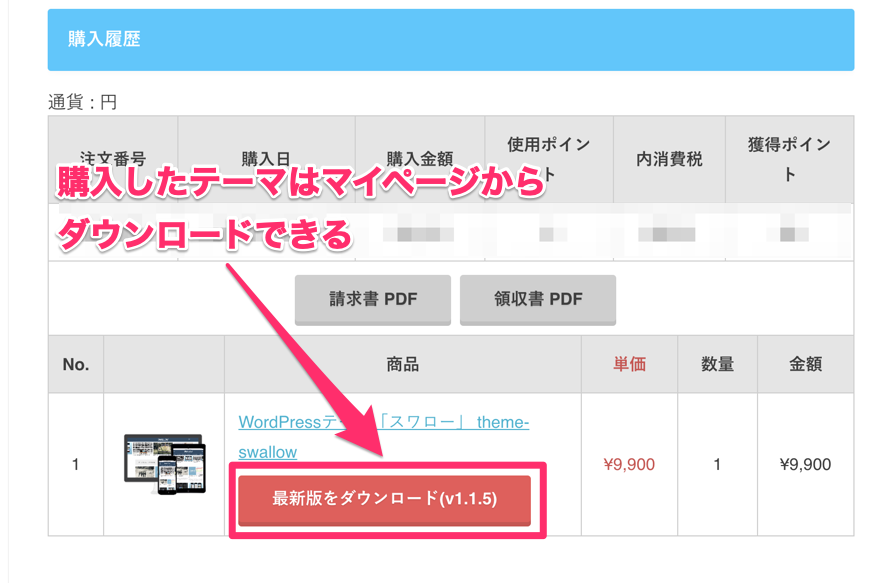
Task: Select the ¥9,900 unit price cell
Action: click(630, 464)
